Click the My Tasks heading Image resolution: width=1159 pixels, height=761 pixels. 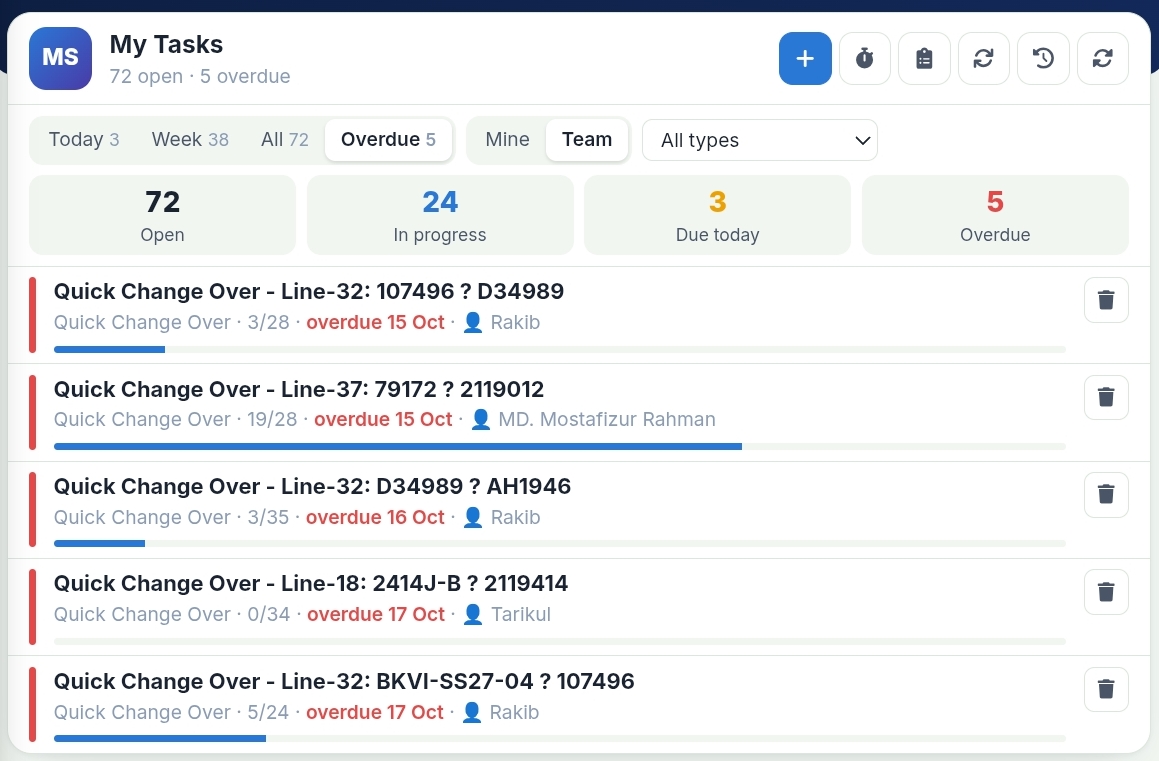166,44
